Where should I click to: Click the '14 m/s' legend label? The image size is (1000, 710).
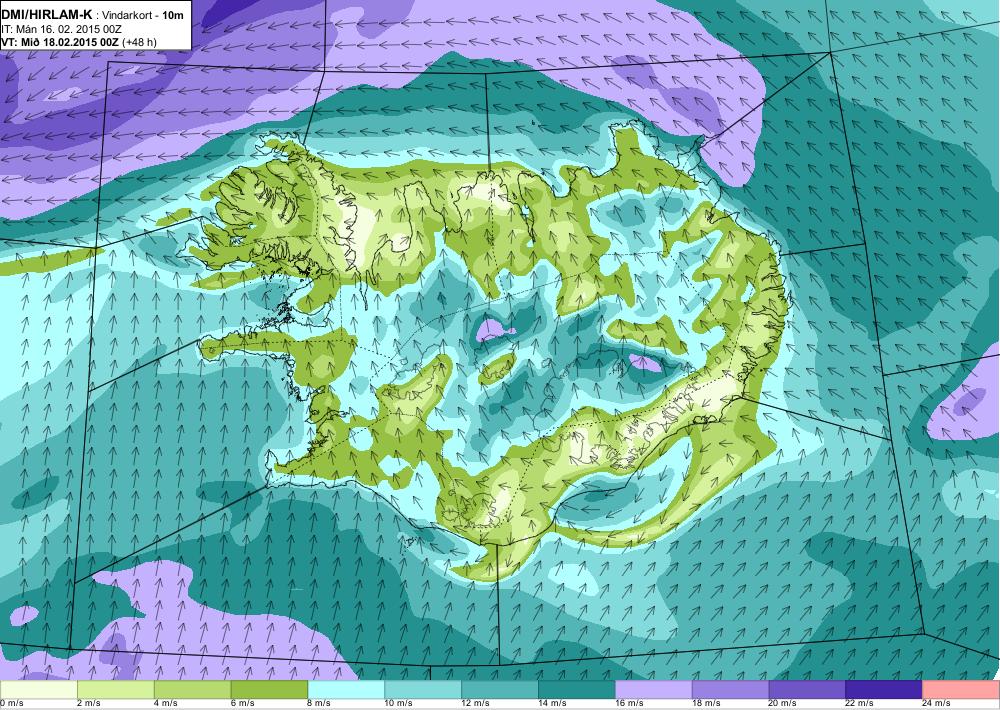tap(552, 704)
